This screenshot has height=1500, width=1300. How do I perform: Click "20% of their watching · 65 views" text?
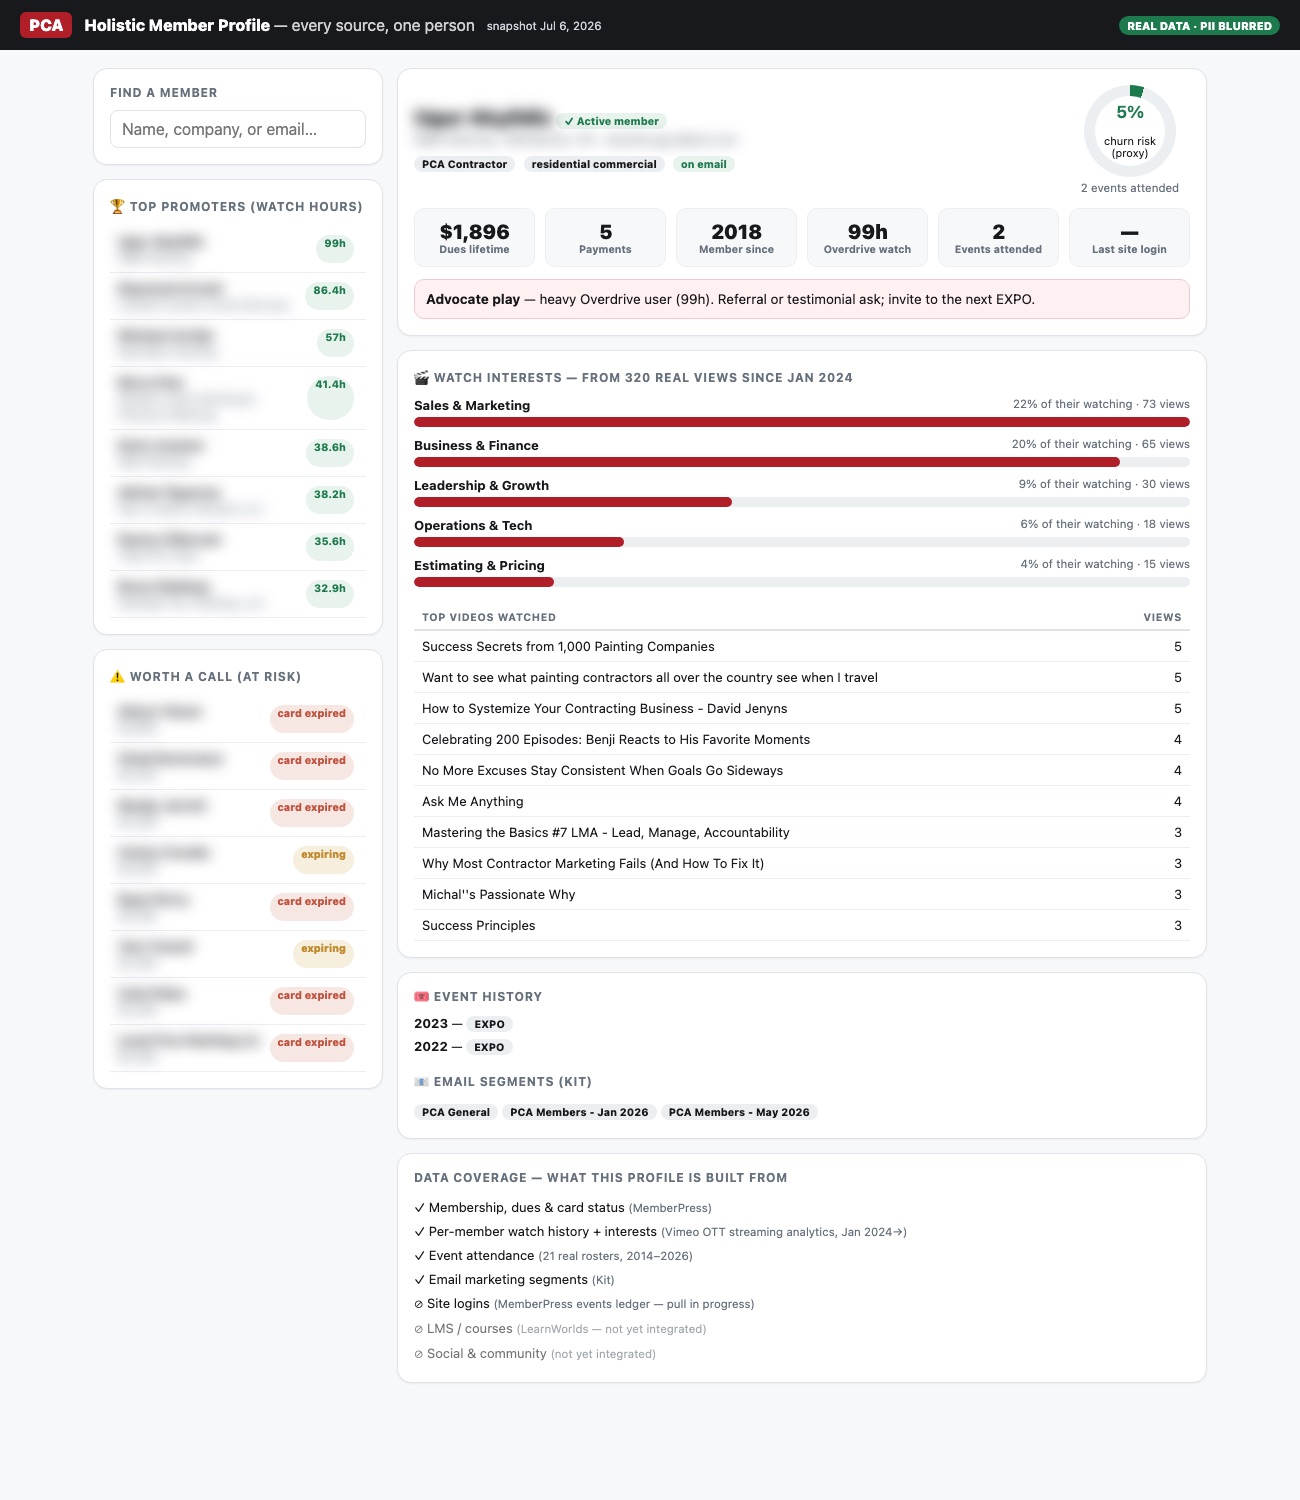point(1101,444)
